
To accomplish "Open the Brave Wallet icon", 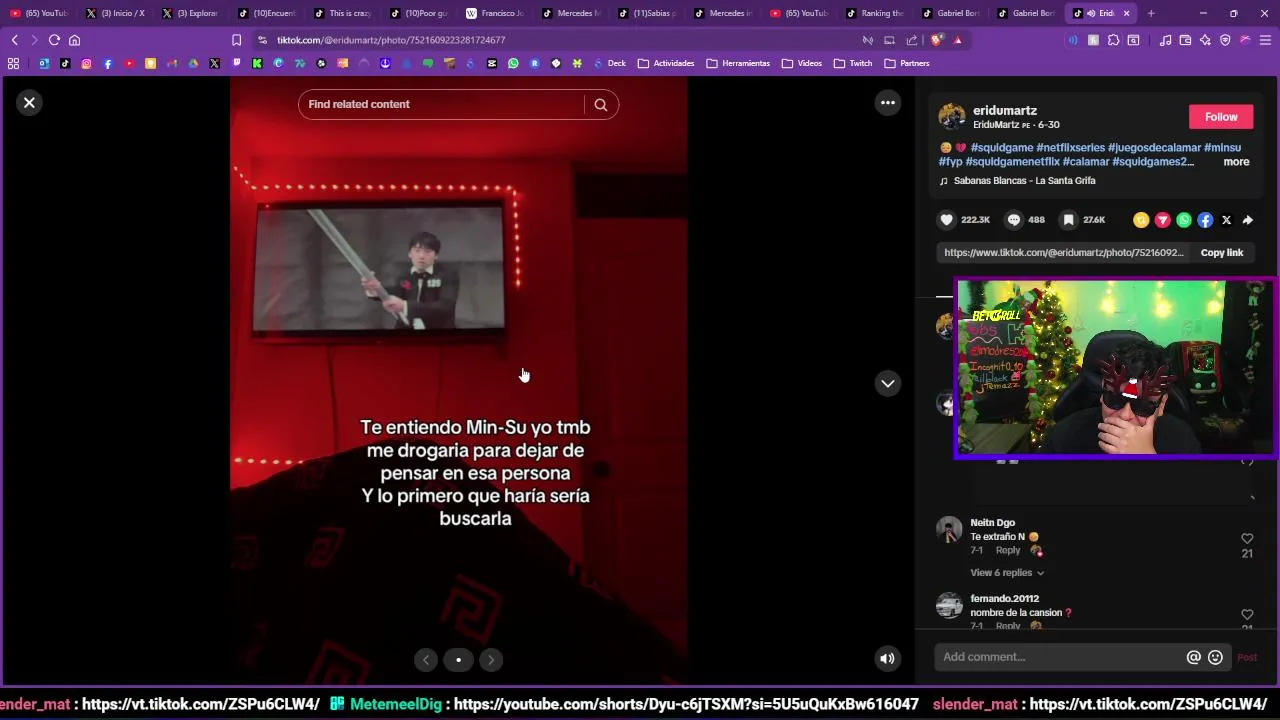I will pyautogui.click(x=1185, y=40).
